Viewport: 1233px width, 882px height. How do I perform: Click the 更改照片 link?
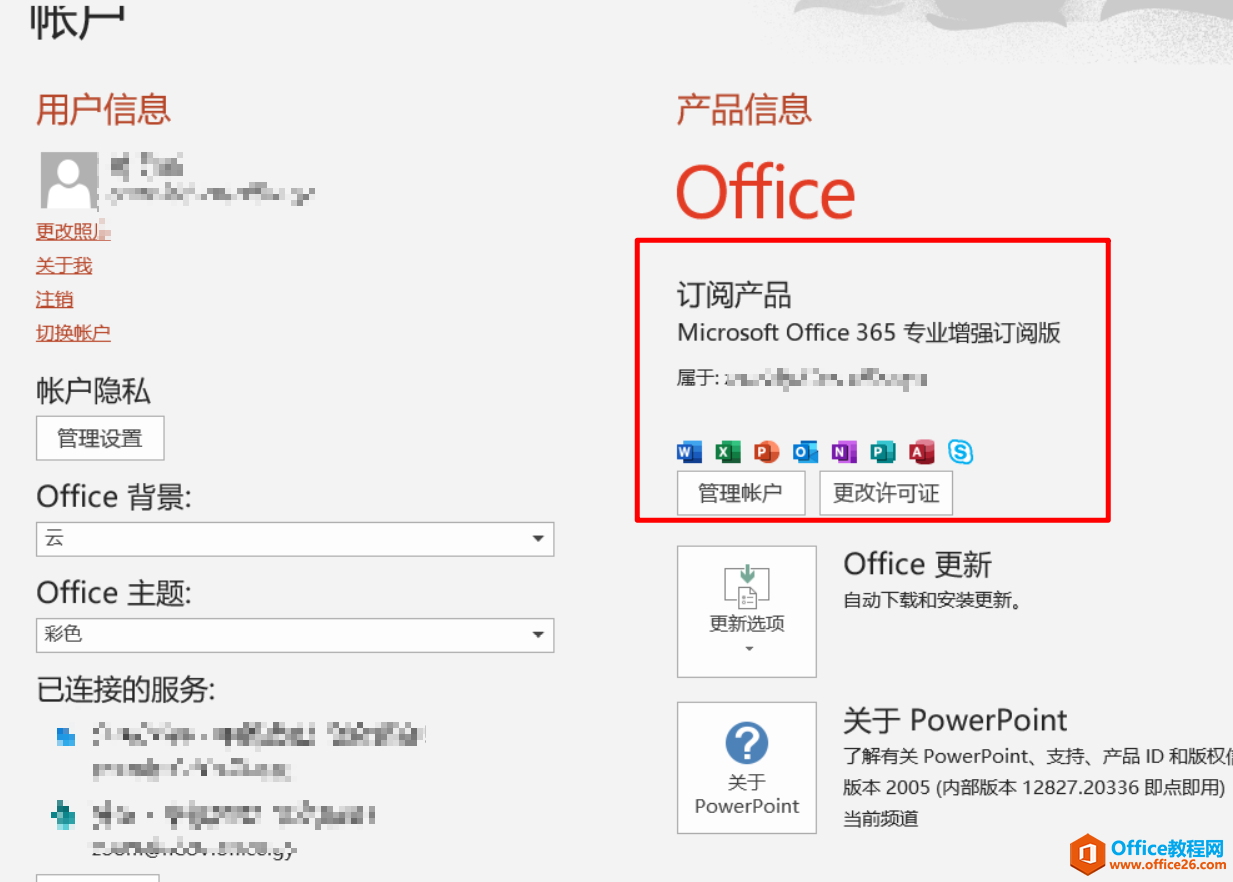tap(73, 232)
